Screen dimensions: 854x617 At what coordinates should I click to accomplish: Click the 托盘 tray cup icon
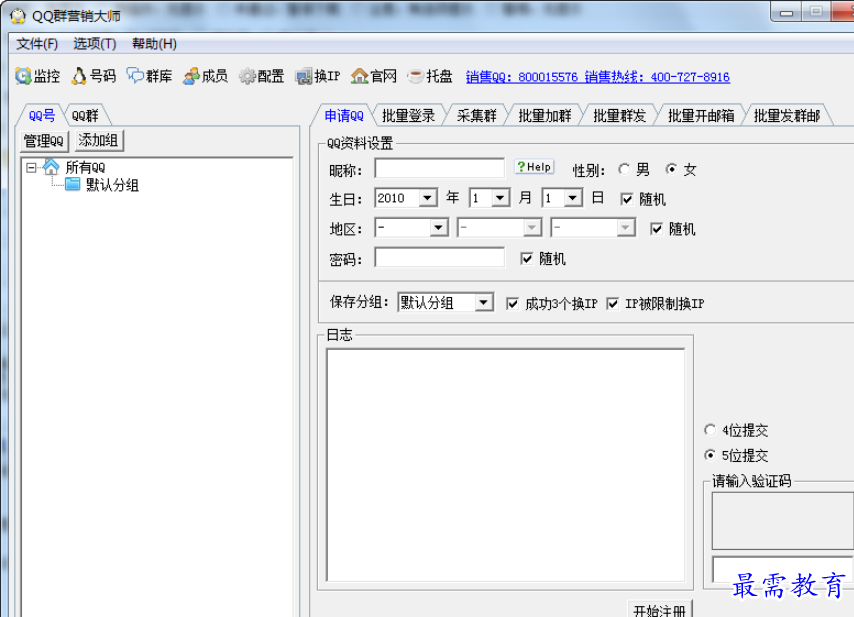coord(430,76)
